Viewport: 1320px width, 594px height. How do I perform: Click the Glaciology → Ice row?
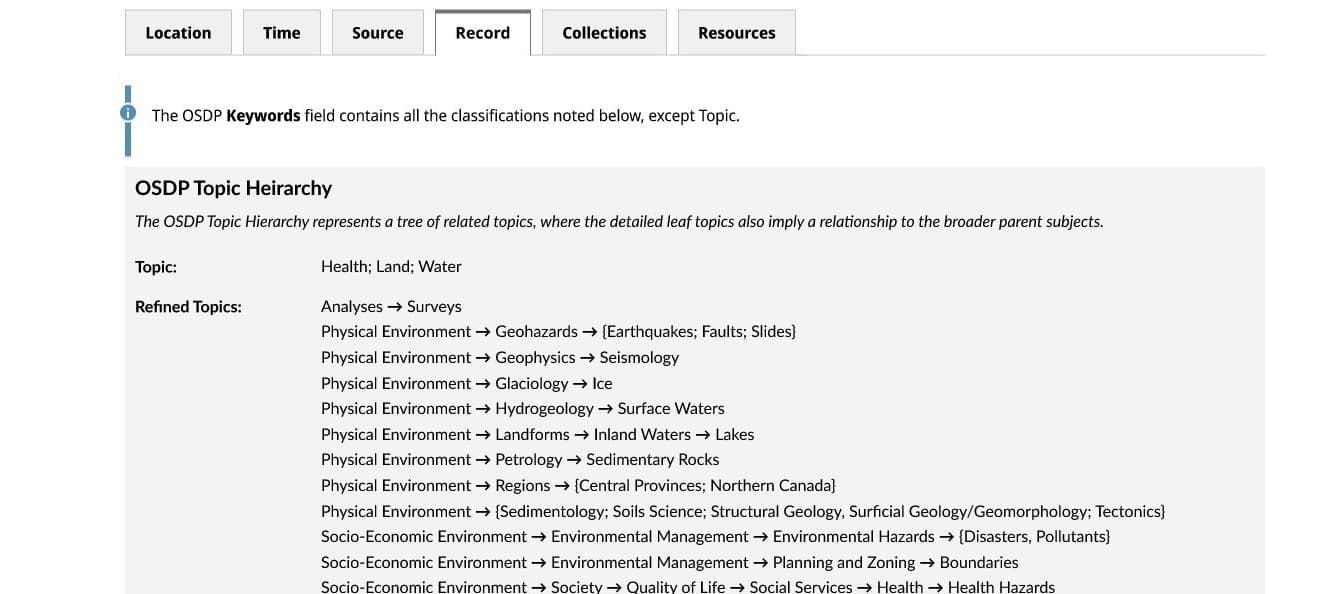tap(467, 384)
